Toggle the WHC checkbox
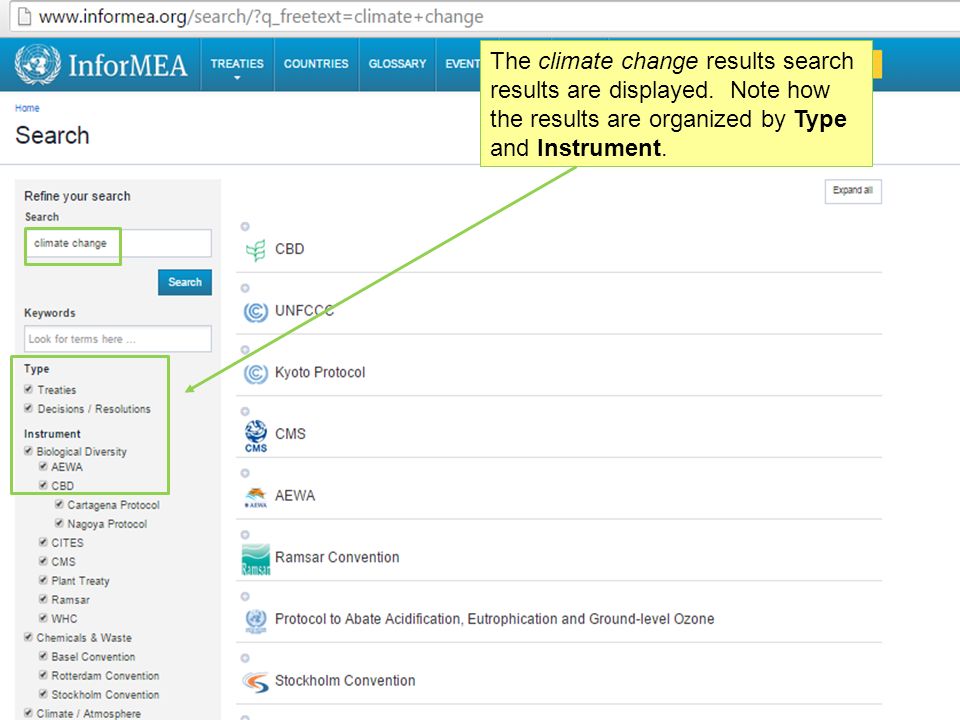Screen dimensions: 960x720 click(43, 618)
